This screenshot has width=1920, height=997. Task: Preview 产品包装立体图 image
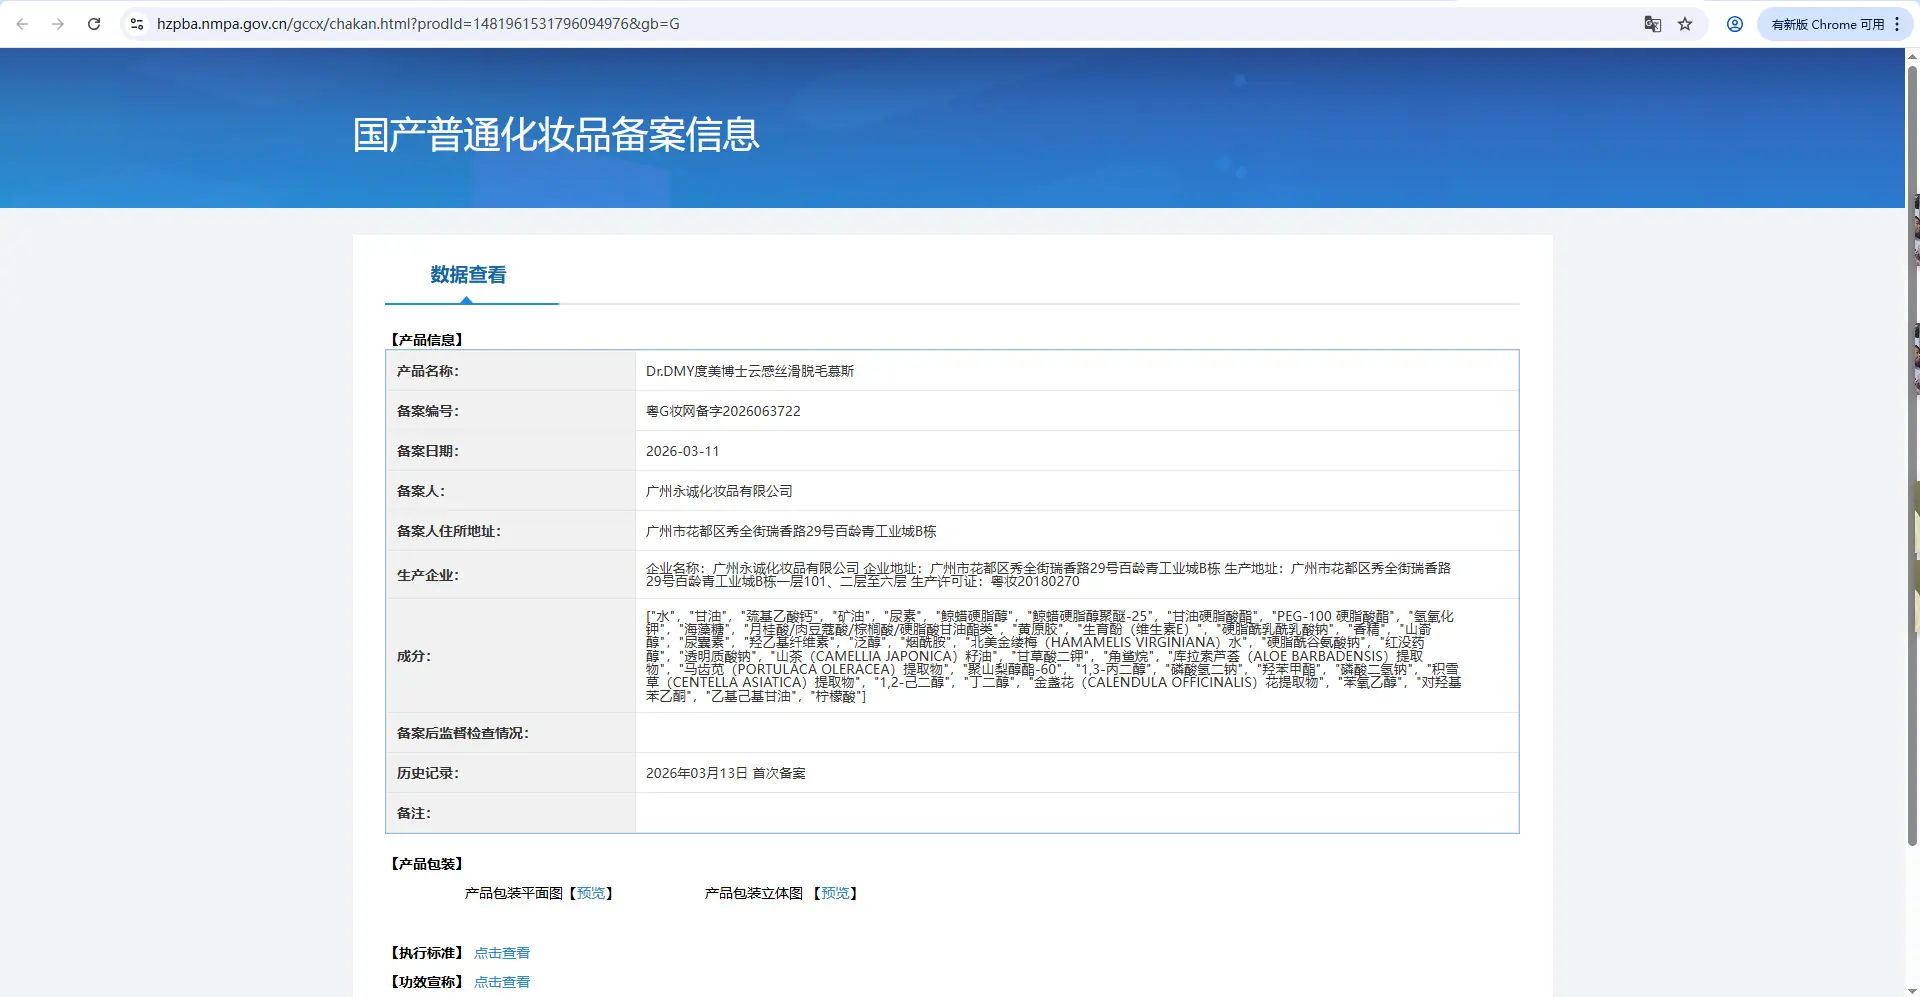(x=835, y=893)
